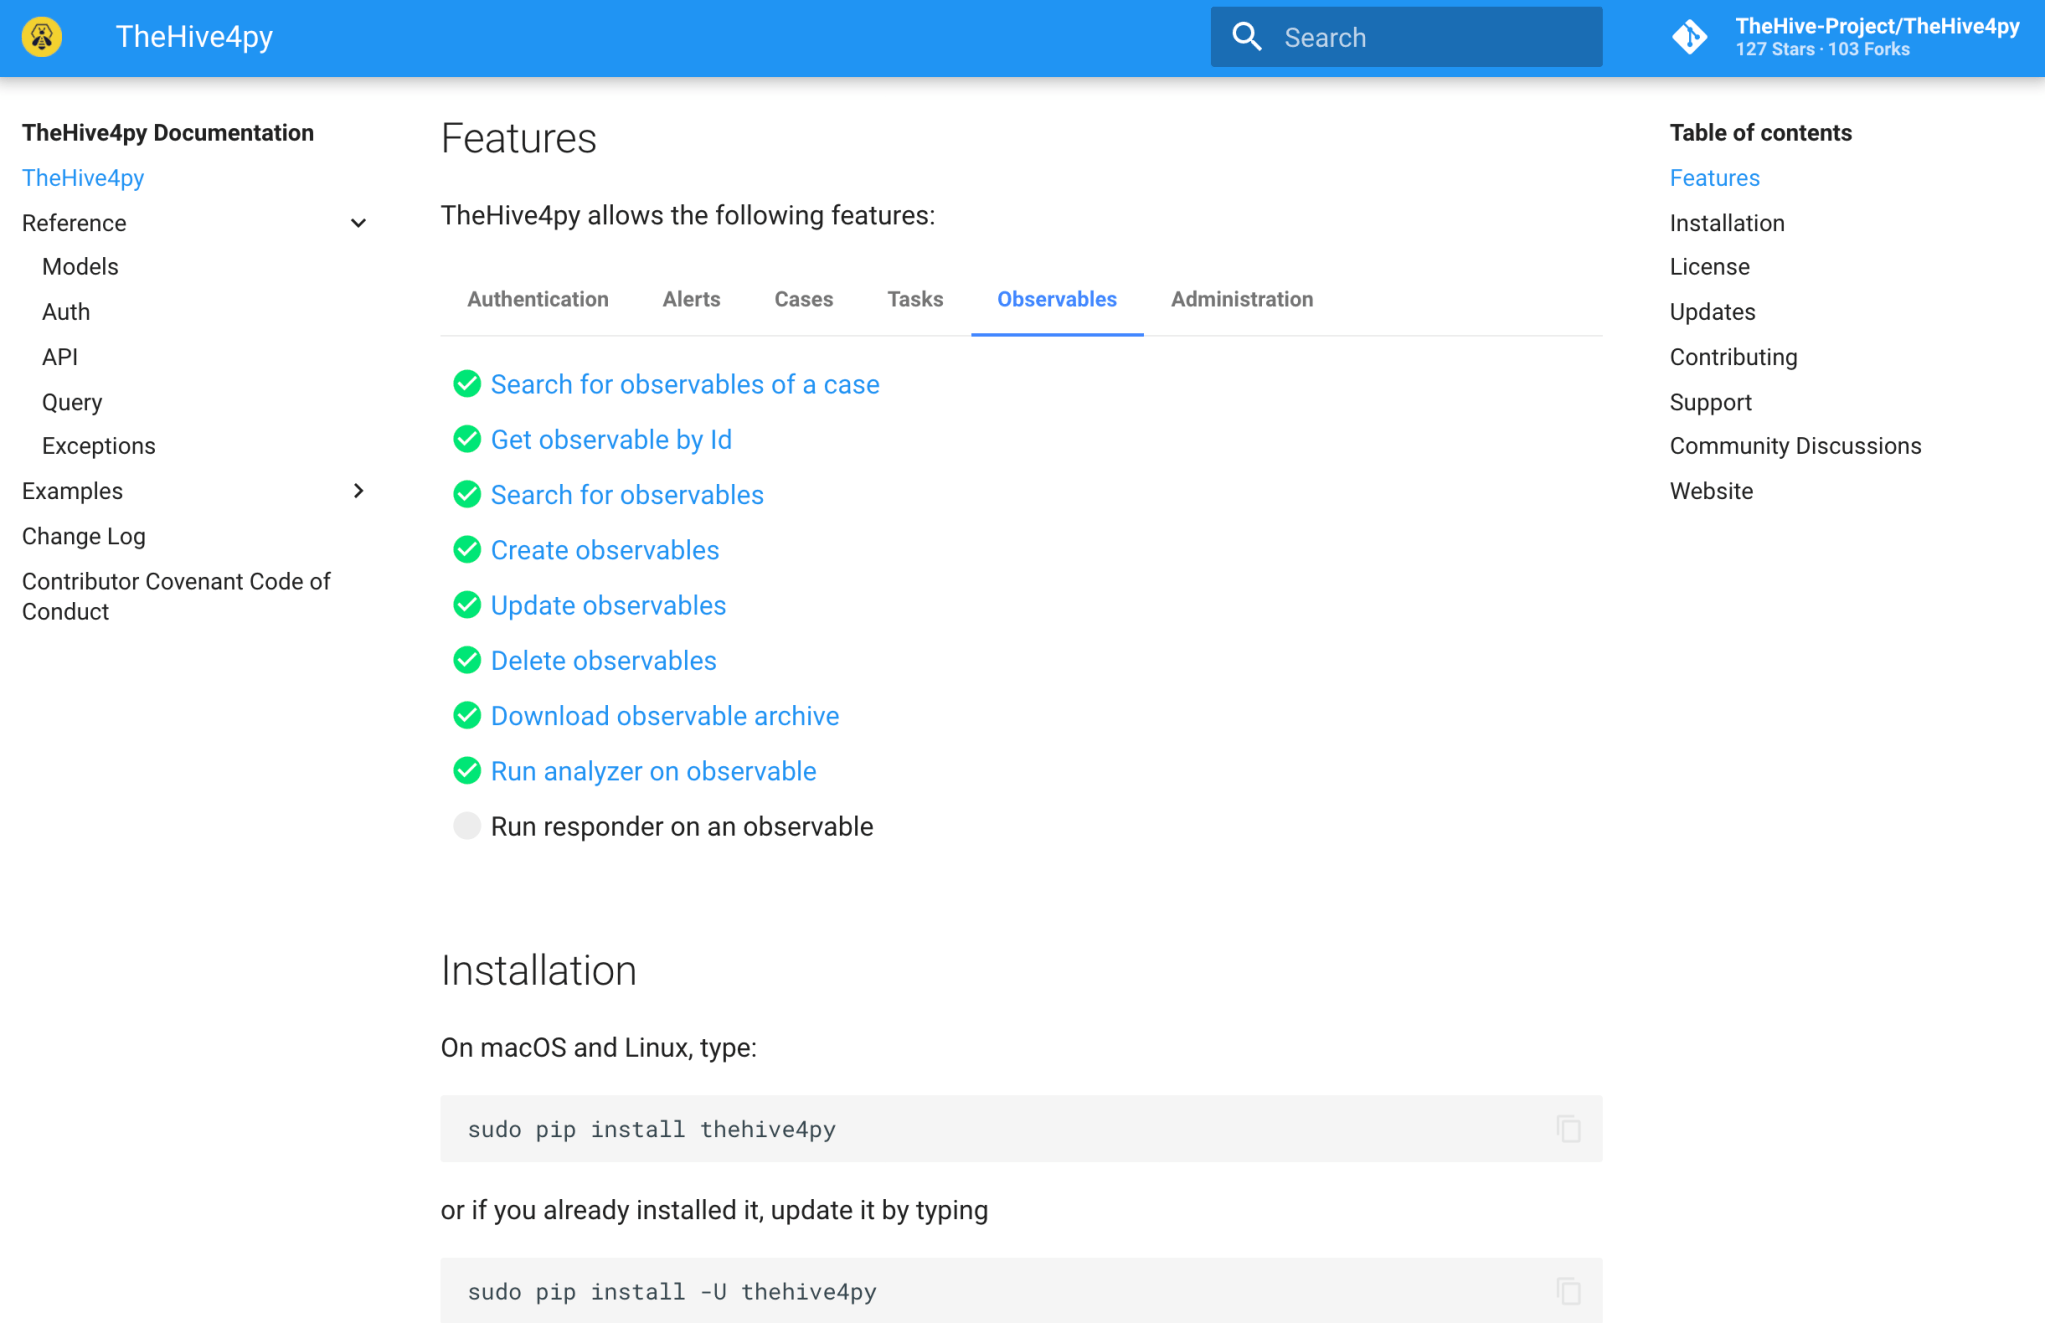
Task: Toggle the unchecked 'Run responder on an observable' box
Action: point(467,826)
